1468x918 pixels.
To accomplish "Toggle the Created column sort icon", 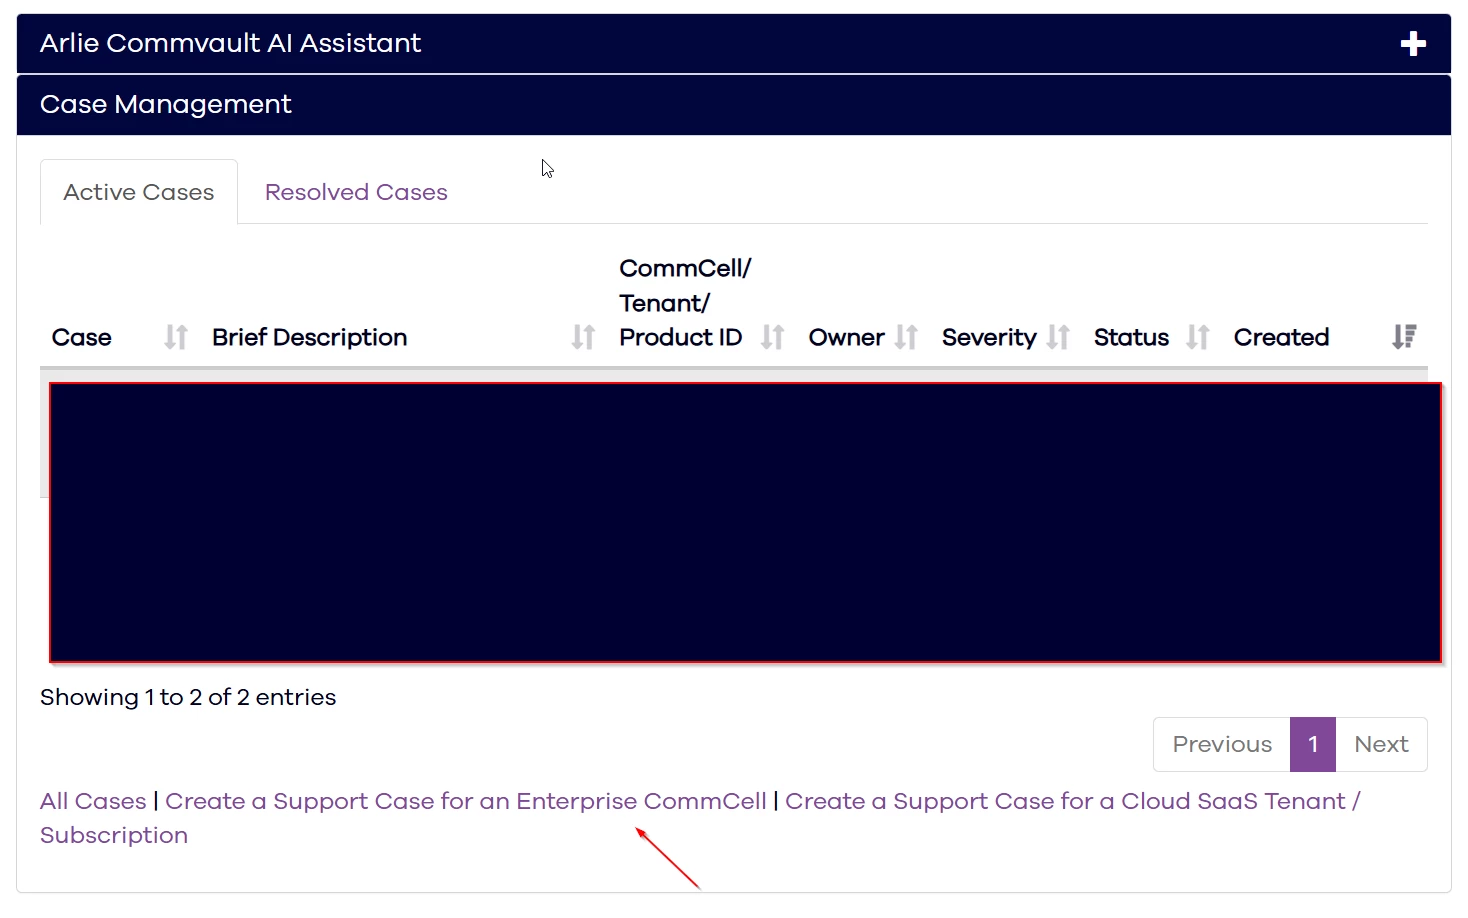I will [1404, 337].
